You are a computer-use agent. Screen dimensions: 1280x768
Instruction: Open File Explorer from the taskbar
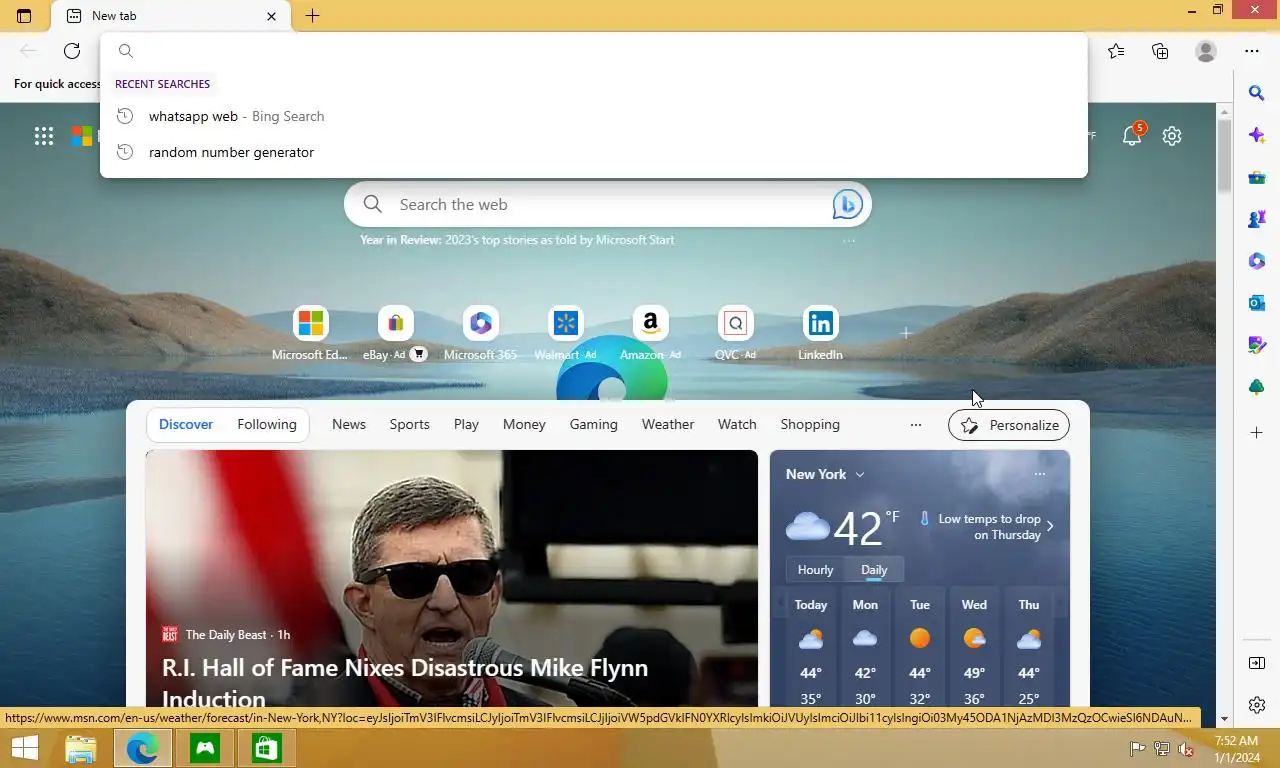(x=80, y=748)
